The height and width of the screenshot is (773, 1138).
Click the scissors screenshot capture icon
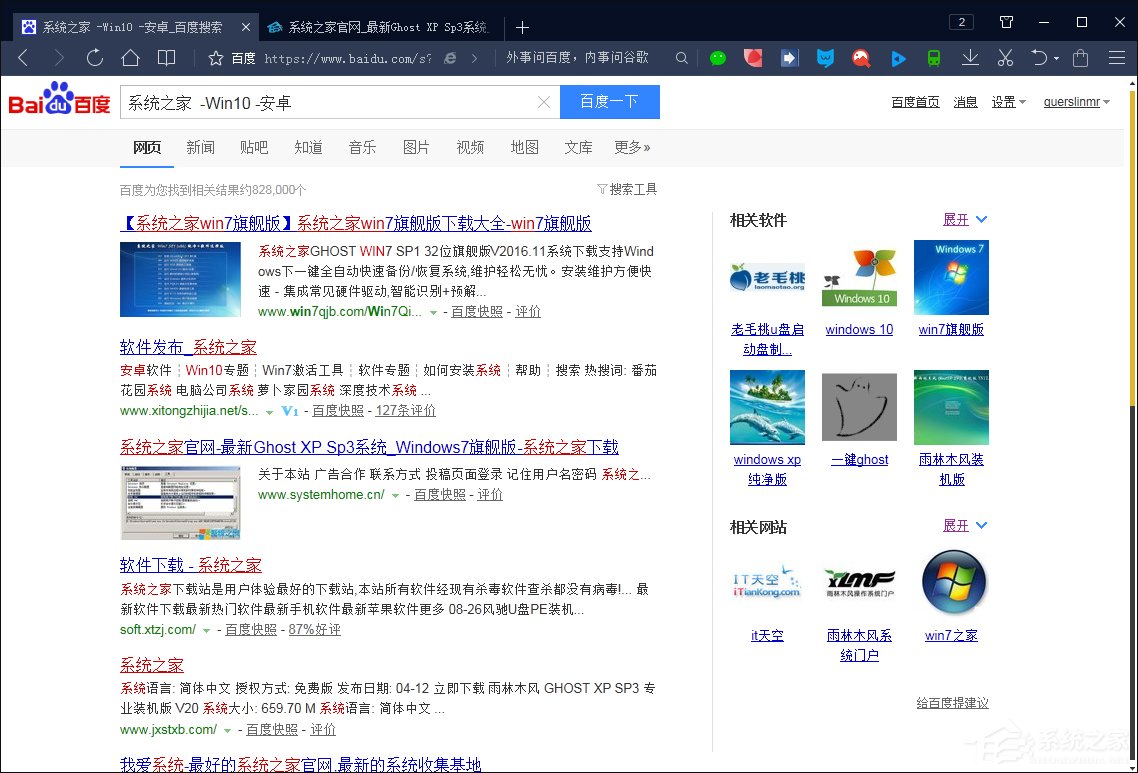point(1004,58)
